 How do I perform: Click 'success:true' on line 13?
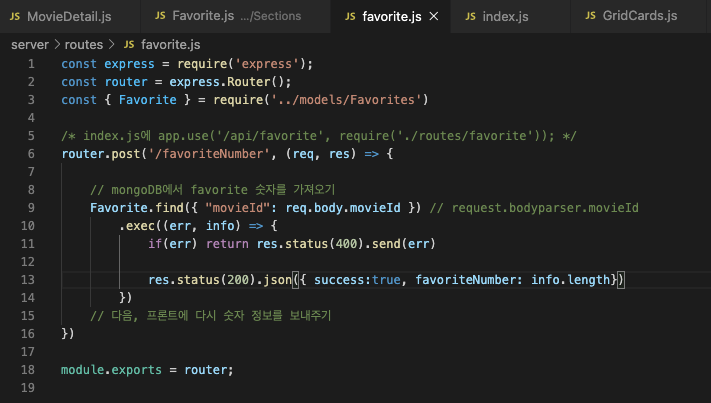click(x=357, y=280)
